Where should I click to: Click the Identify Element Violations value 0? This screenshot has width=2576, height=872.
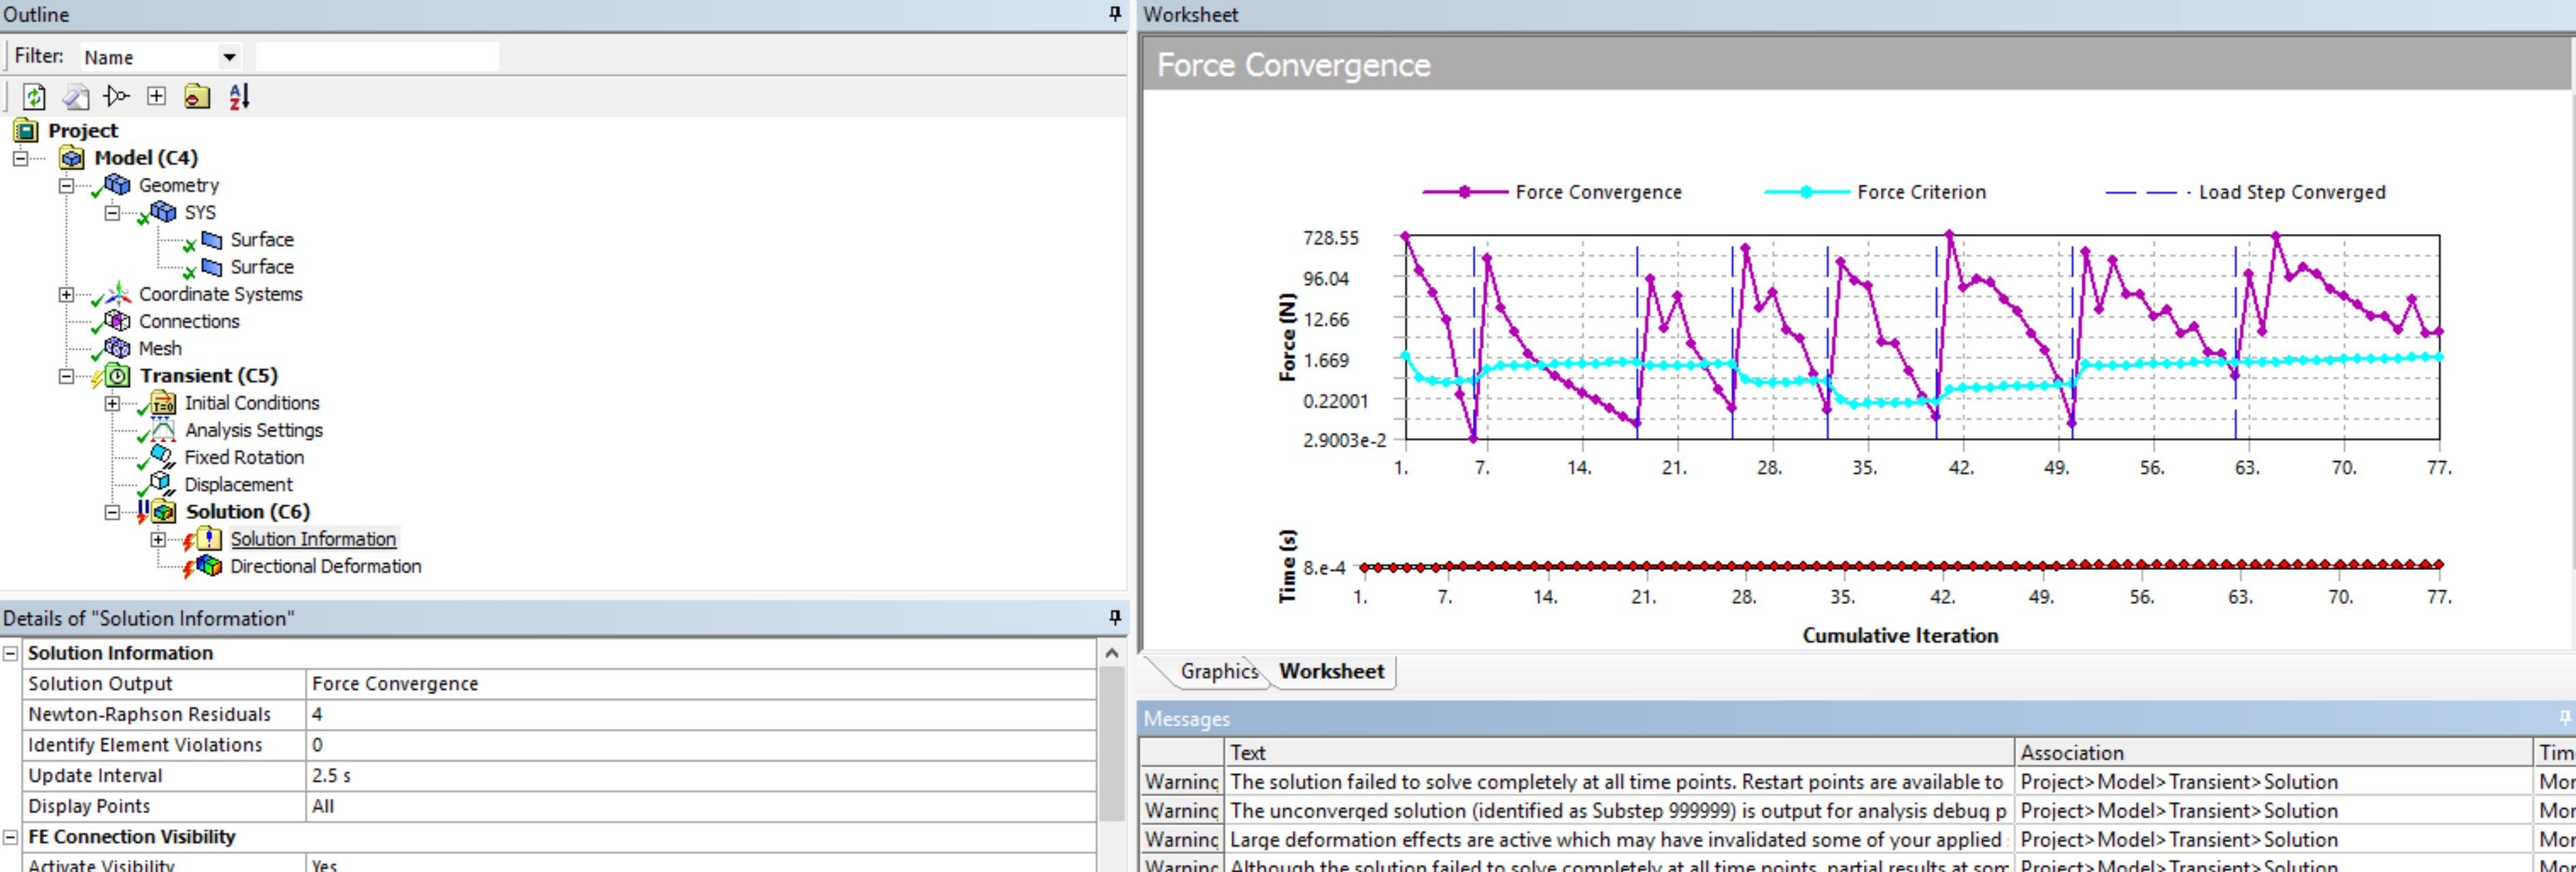(x=701, y=745)
